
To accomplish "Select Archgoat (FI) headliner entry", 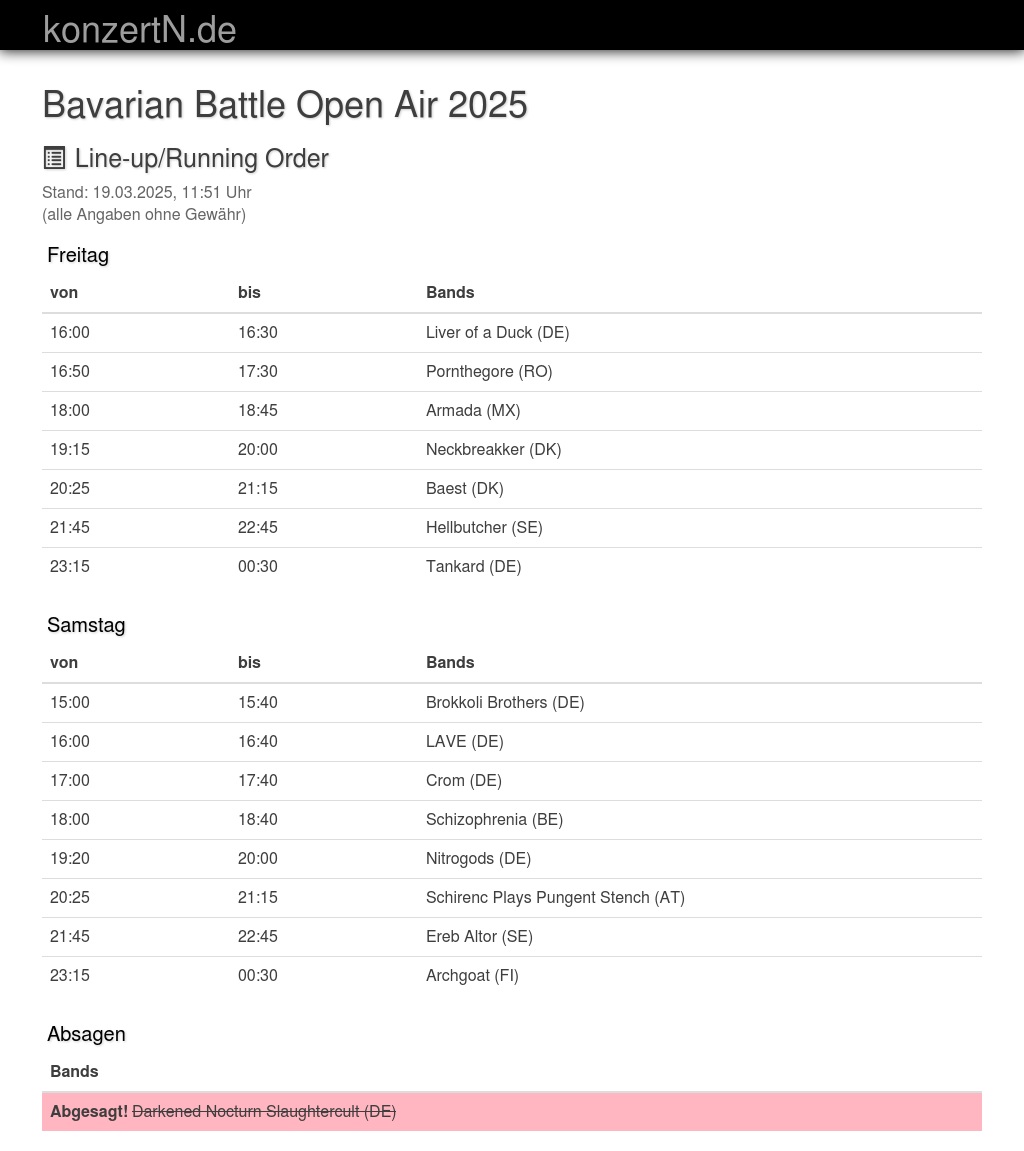I will pyautogui.click(x=472, y=976).
